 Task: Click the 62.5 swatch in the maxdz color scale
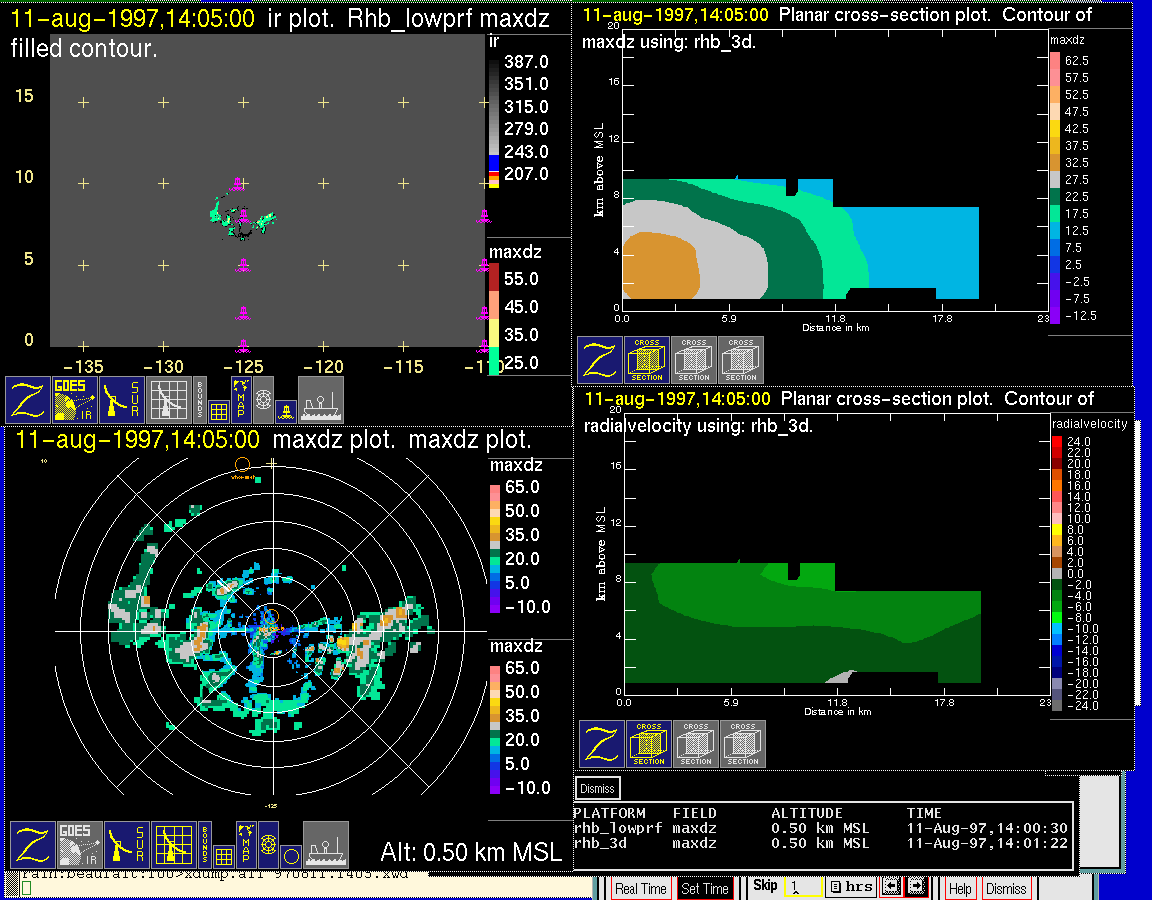point(1054,60)
